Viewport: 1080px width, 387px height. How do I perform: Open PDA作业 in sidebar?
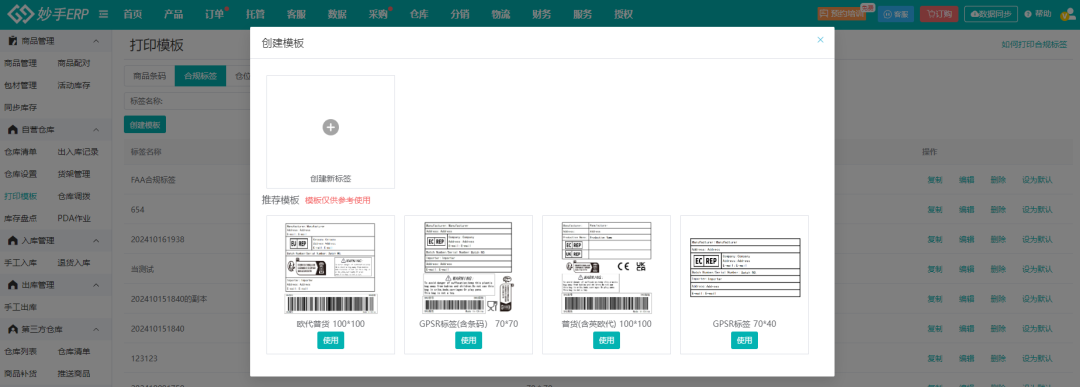[x=74, y=218]
